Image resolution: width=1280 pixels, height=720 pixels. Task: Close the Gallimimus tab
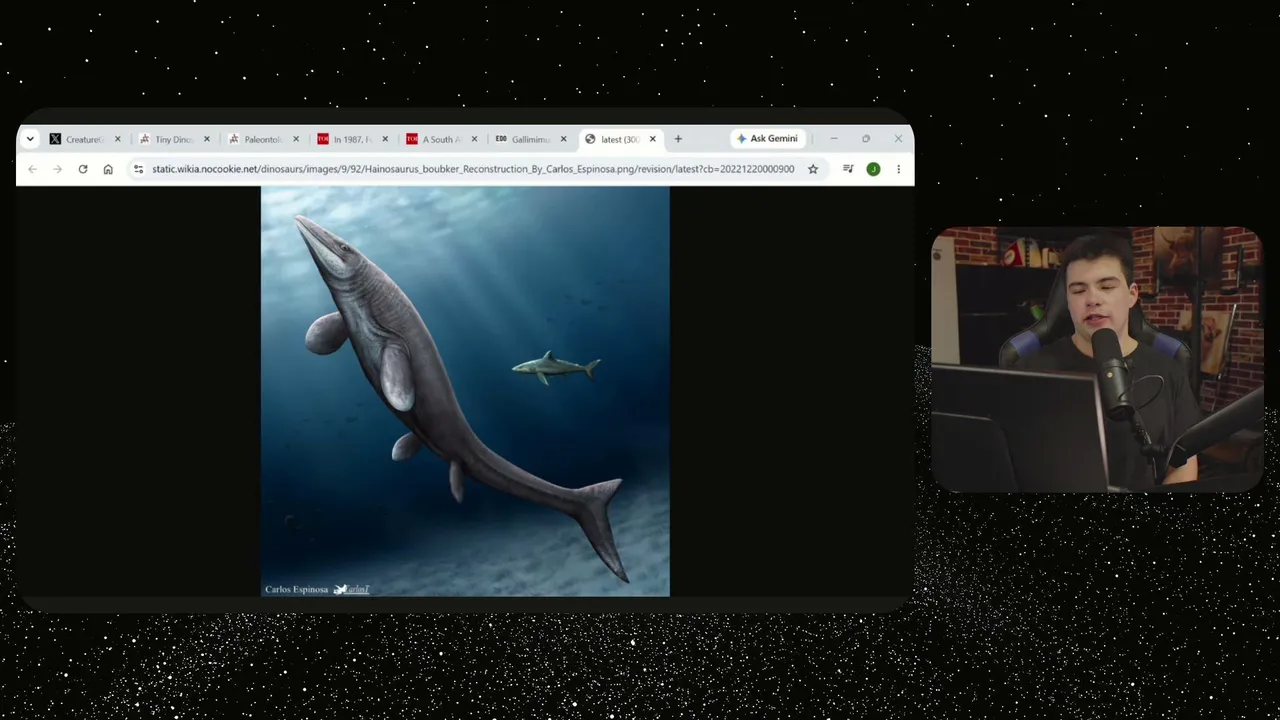pyautogui.click(x=563, y=139)
